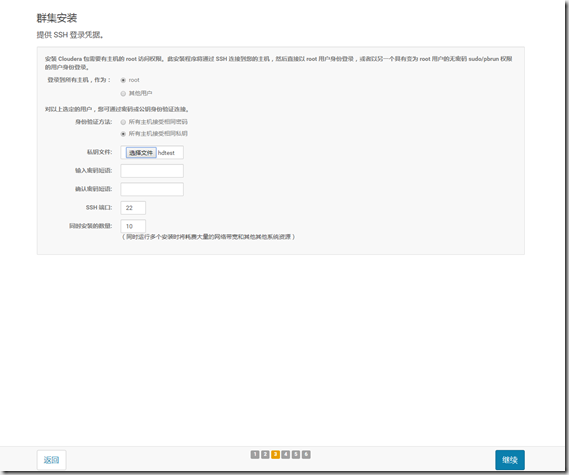Click the simultaneous installs field showing 10

pyautogui.click(x=133, y=226)
